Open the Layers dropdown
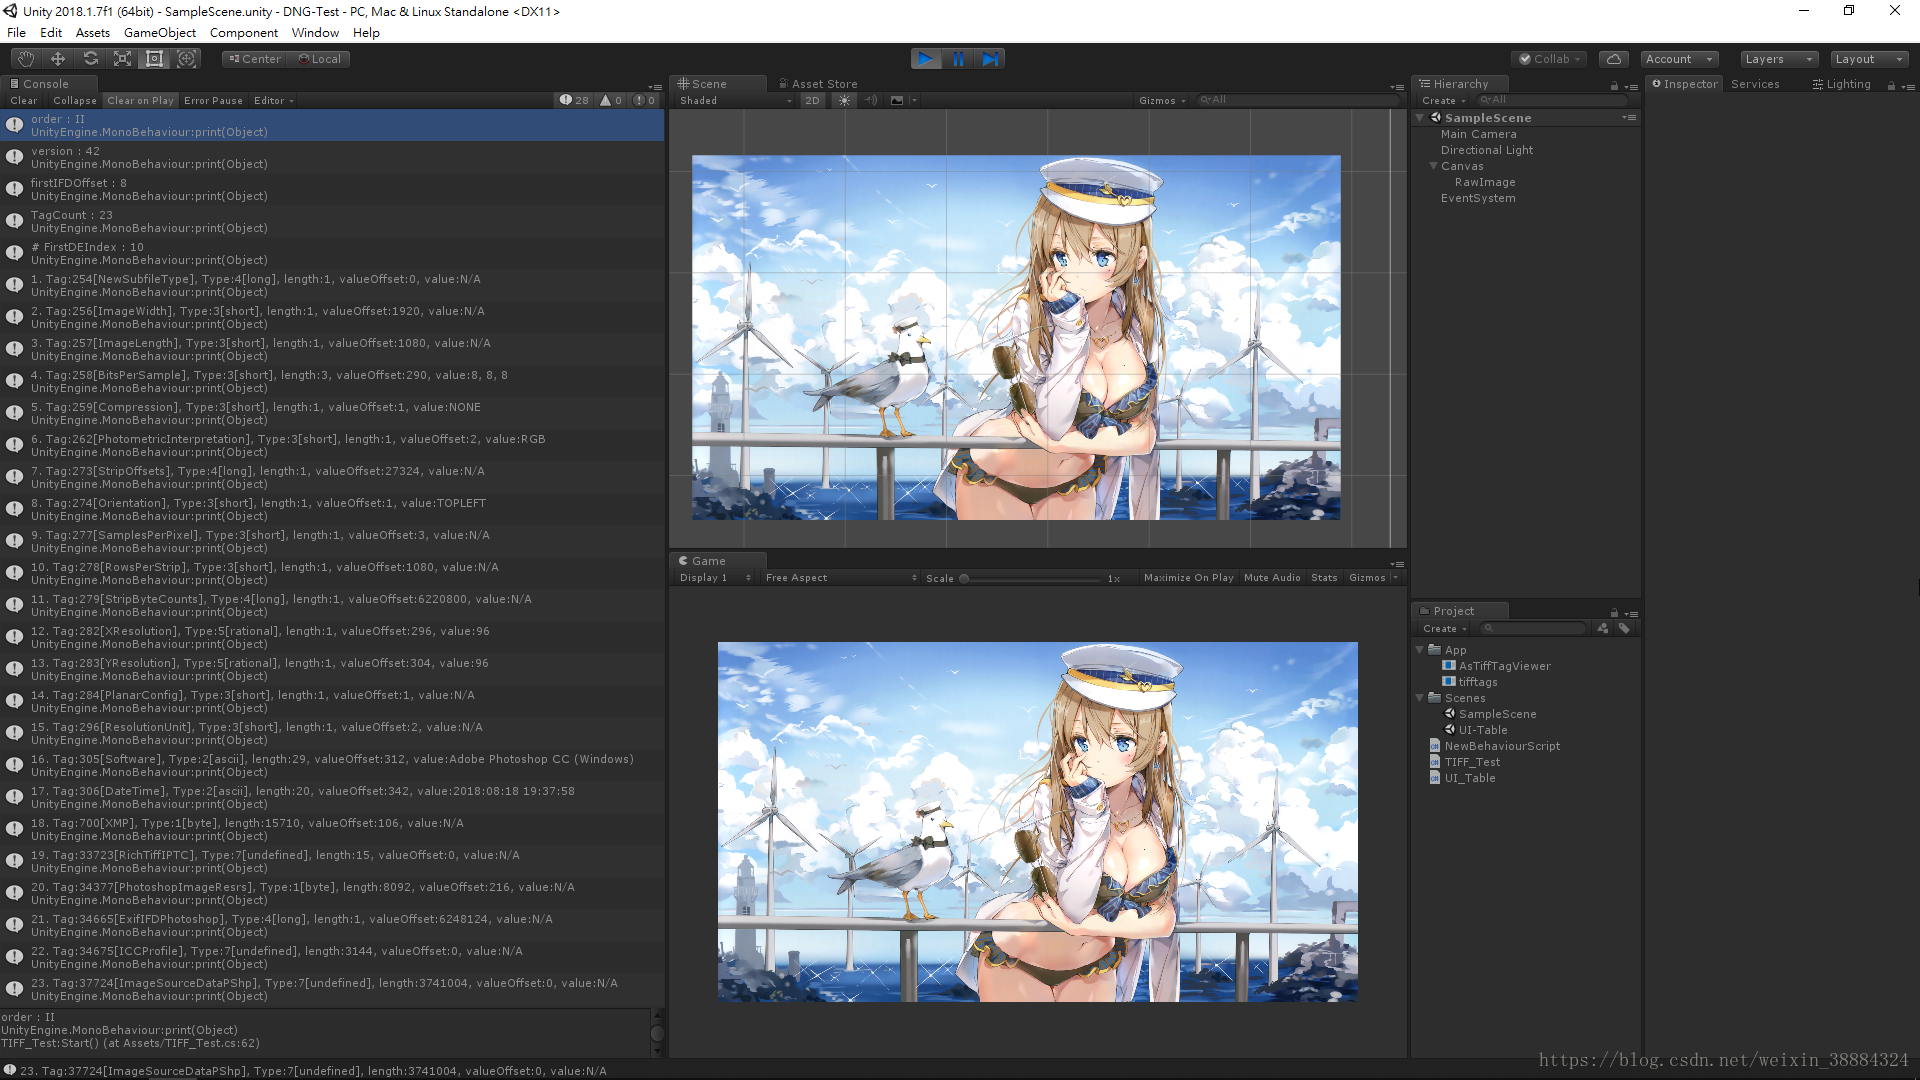1920x1080 pixels. [x=1779, y=59]
